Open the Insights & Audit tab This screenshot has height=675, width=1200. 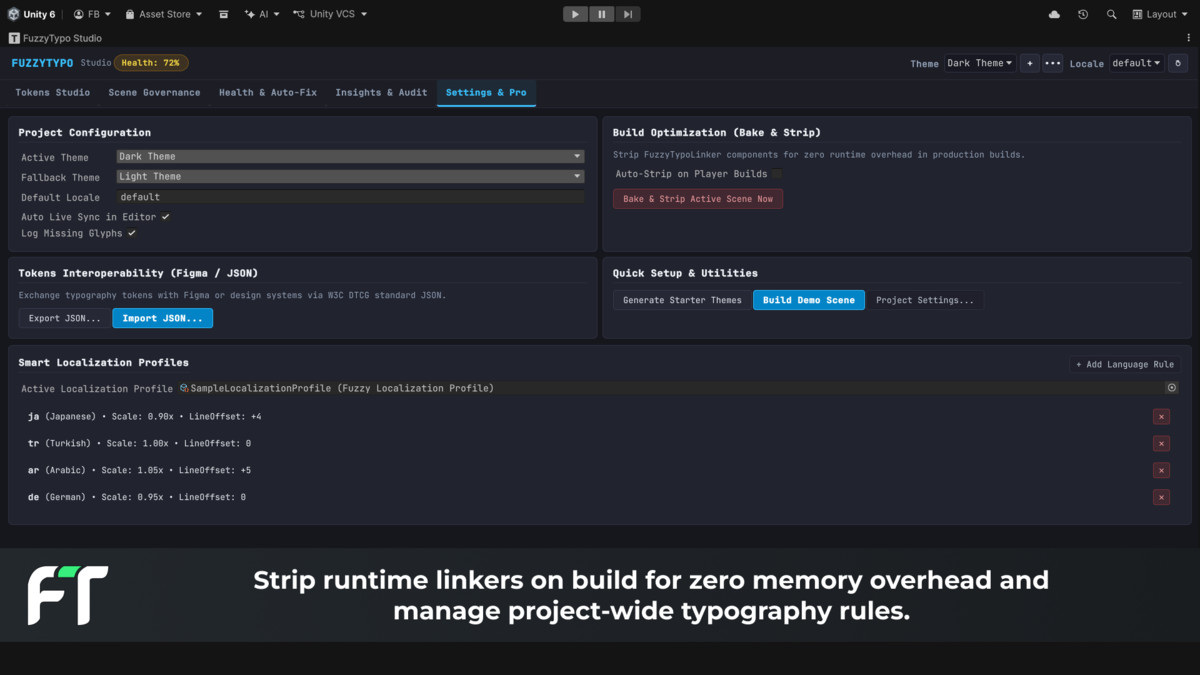[x=381, y=92]
